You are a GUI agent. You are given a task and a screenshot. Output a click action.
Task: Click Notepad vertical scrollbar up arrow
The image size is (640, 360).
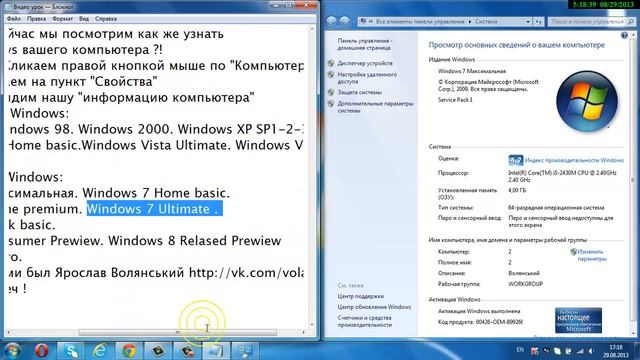coord(312,29)
